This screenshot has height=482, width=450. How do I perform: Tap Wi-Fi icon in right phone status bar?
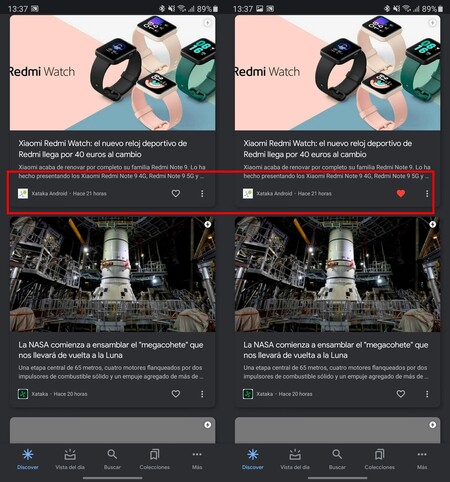click(x=406, y=8)
